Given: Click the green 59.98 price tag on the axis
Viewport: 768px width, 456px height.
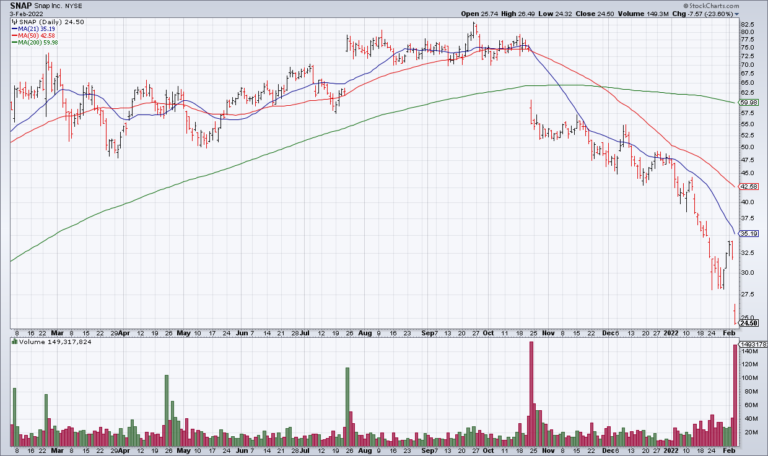Looking at the screenshot, I should point(749,102).
